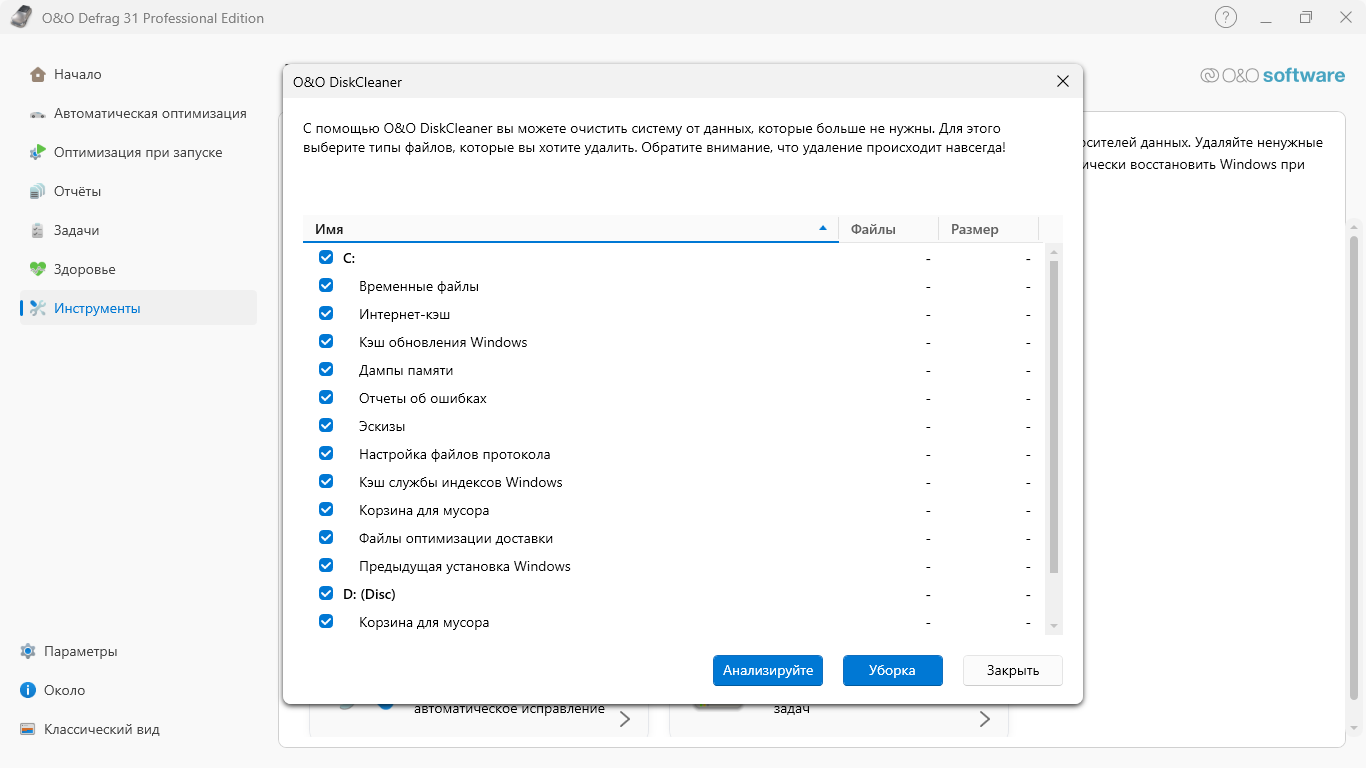Toggle Отчеты об ошибках checkbox
The height and width of the screenshot is (768, 1366).
(326, 397)
